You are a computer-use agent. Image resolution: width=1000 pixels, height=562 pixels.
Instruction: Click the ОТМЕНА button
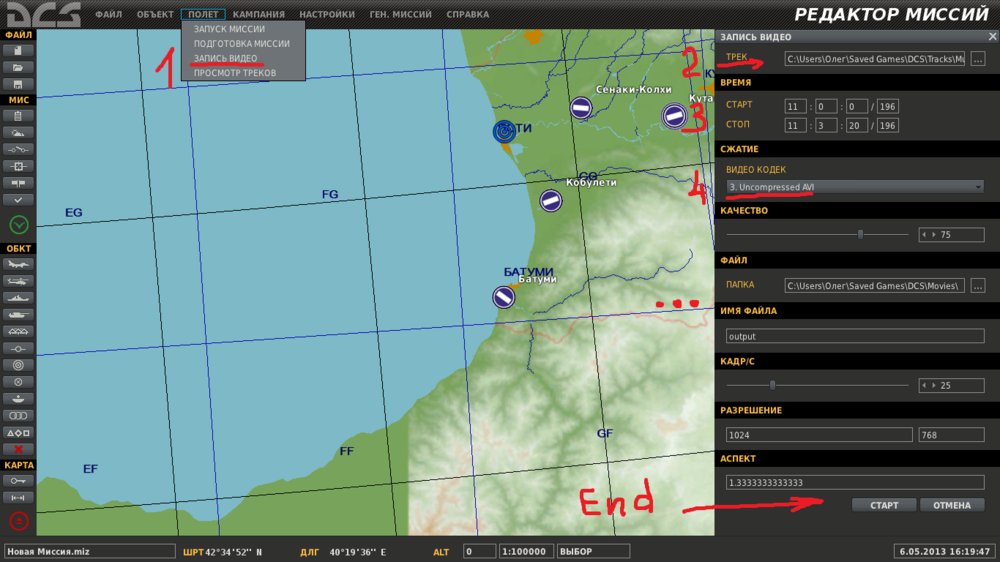click(x=952, y=505)
